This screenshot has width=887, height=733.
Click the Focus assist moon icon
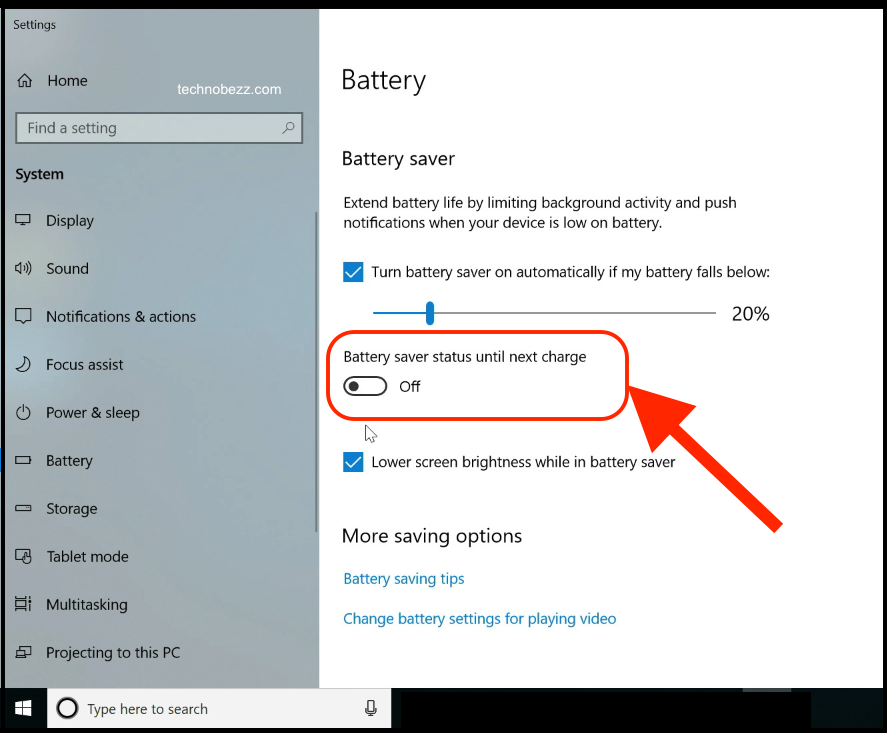(23, 364)
